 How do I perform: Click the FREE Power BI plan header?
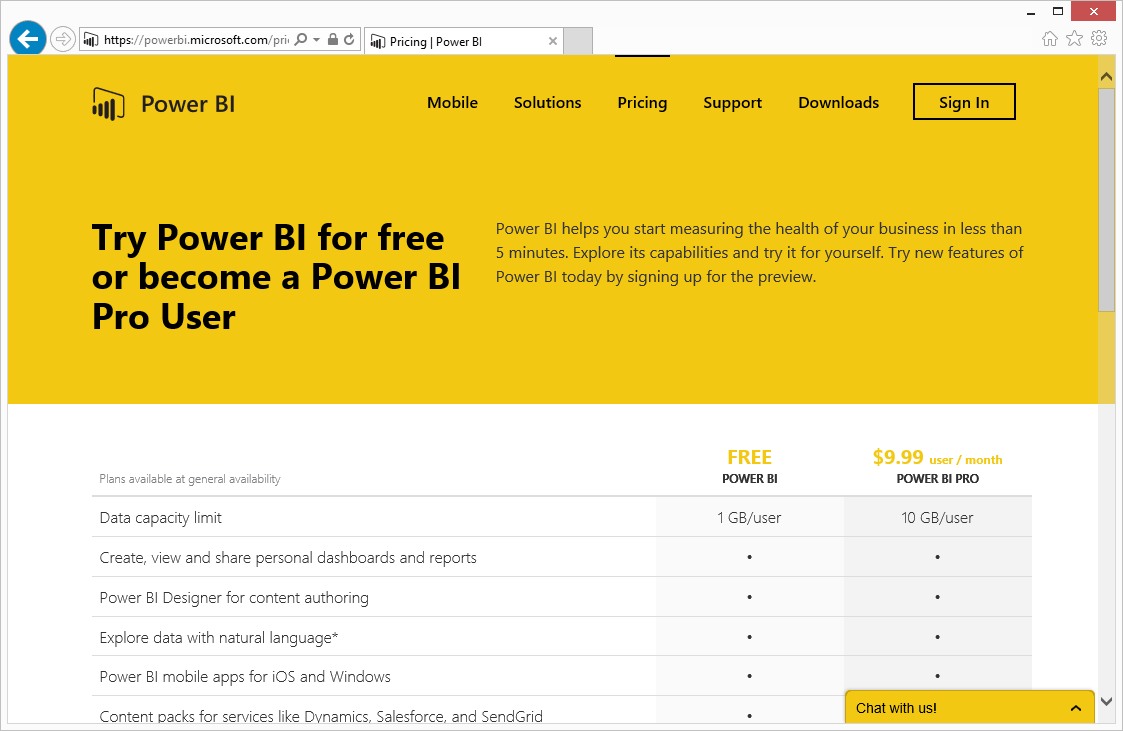click(749, 467)
